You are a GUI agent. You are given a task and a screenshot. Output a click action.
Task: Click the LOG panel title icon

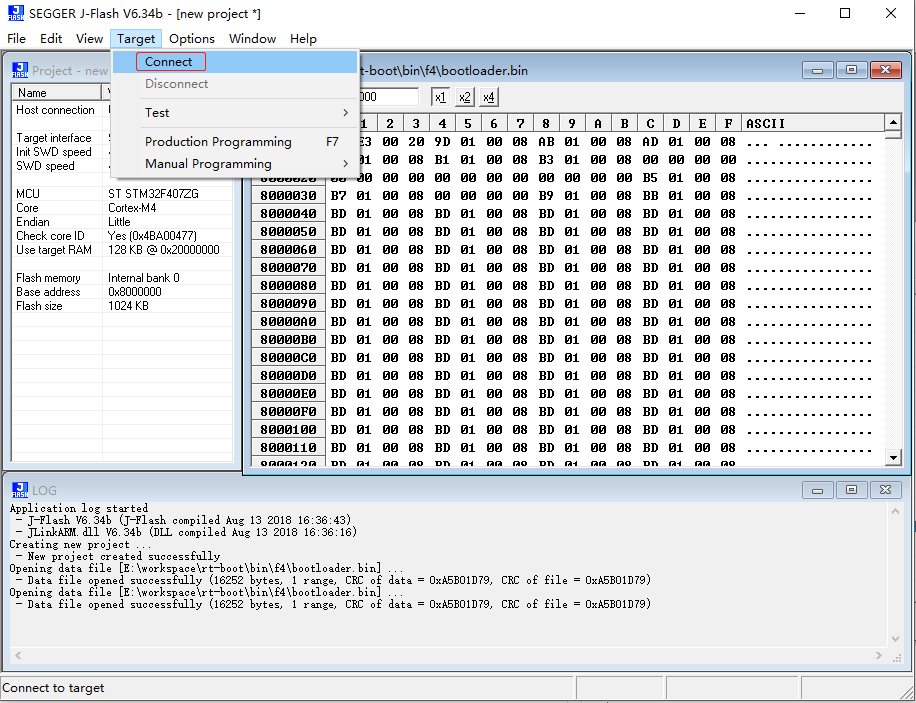(19, 490)
